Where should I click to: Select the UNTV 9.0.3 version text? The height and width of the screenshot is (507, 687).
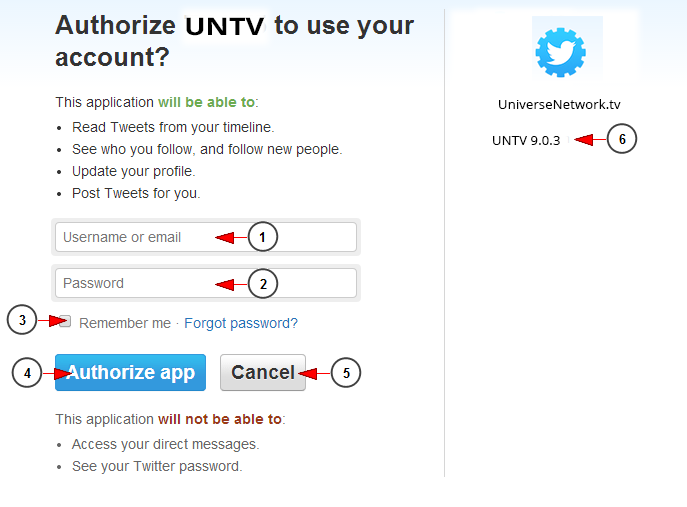point(526,141)
